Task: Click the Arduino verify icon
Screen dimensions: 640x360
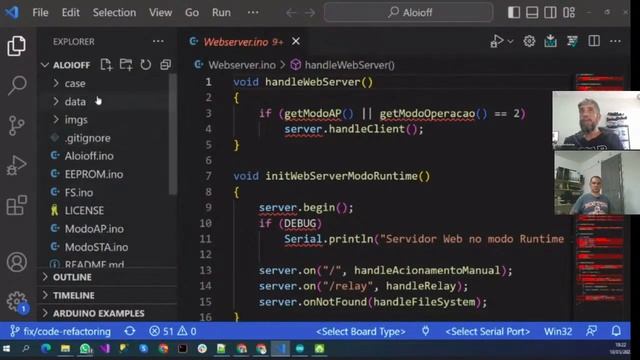Action: coord(572,41)
